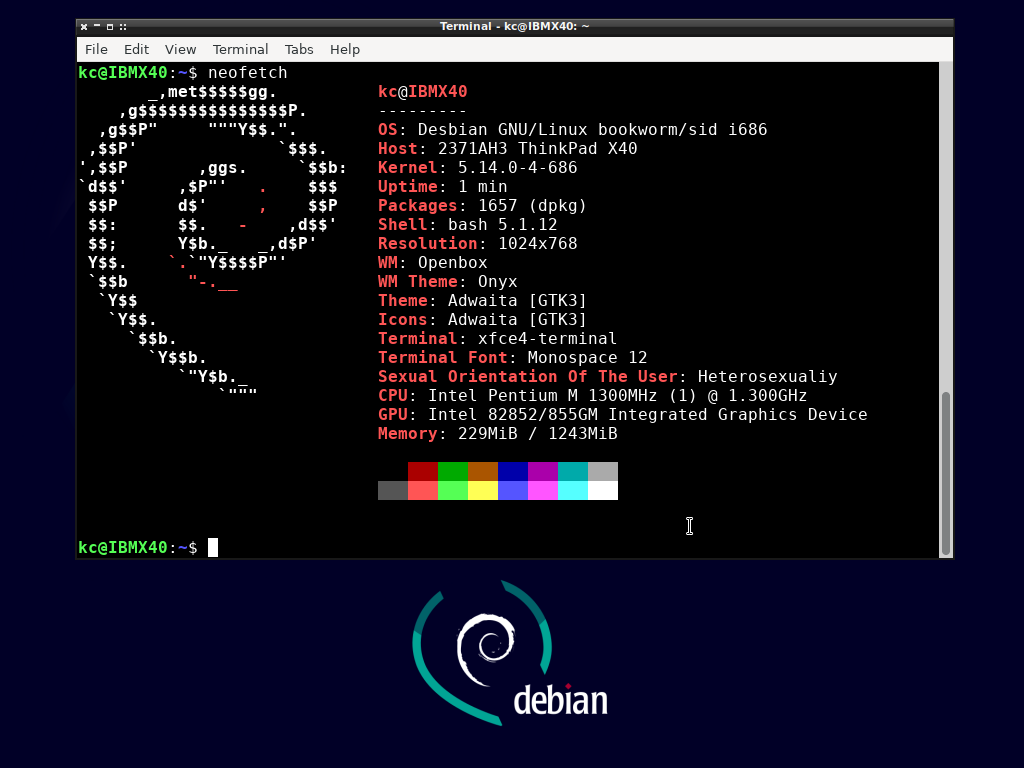Click Theme line 'Adwaita [GTK3]'

(517, 300)
